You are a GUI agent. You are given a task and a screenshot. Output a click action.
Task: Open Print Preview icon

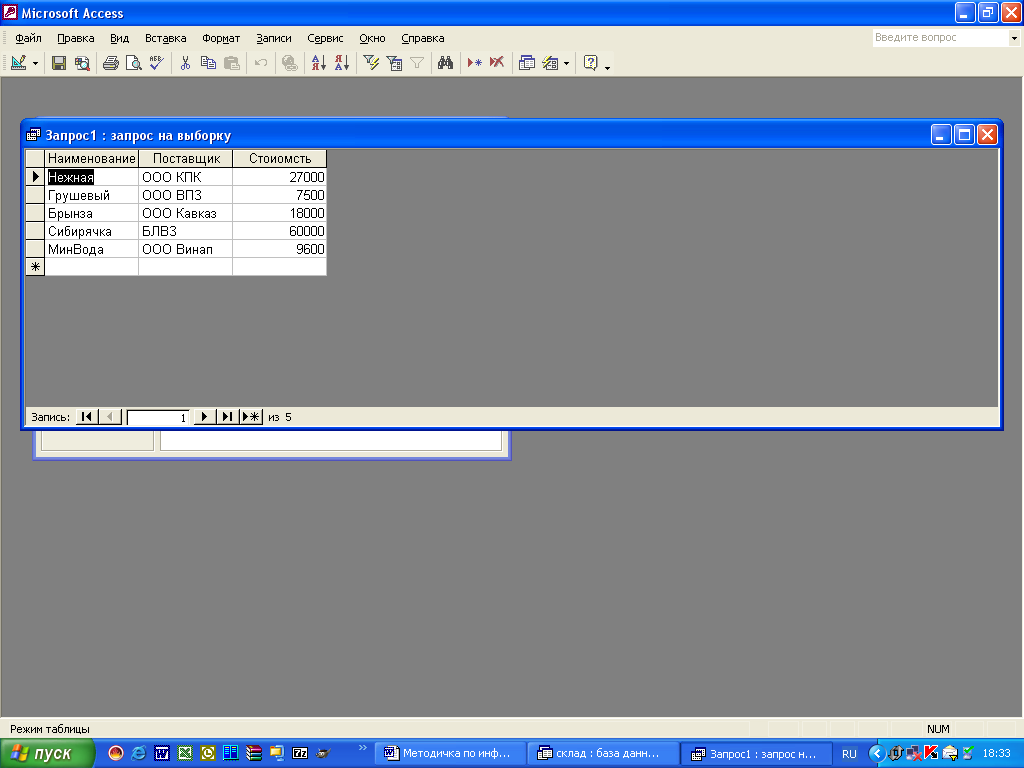point(134,63)
